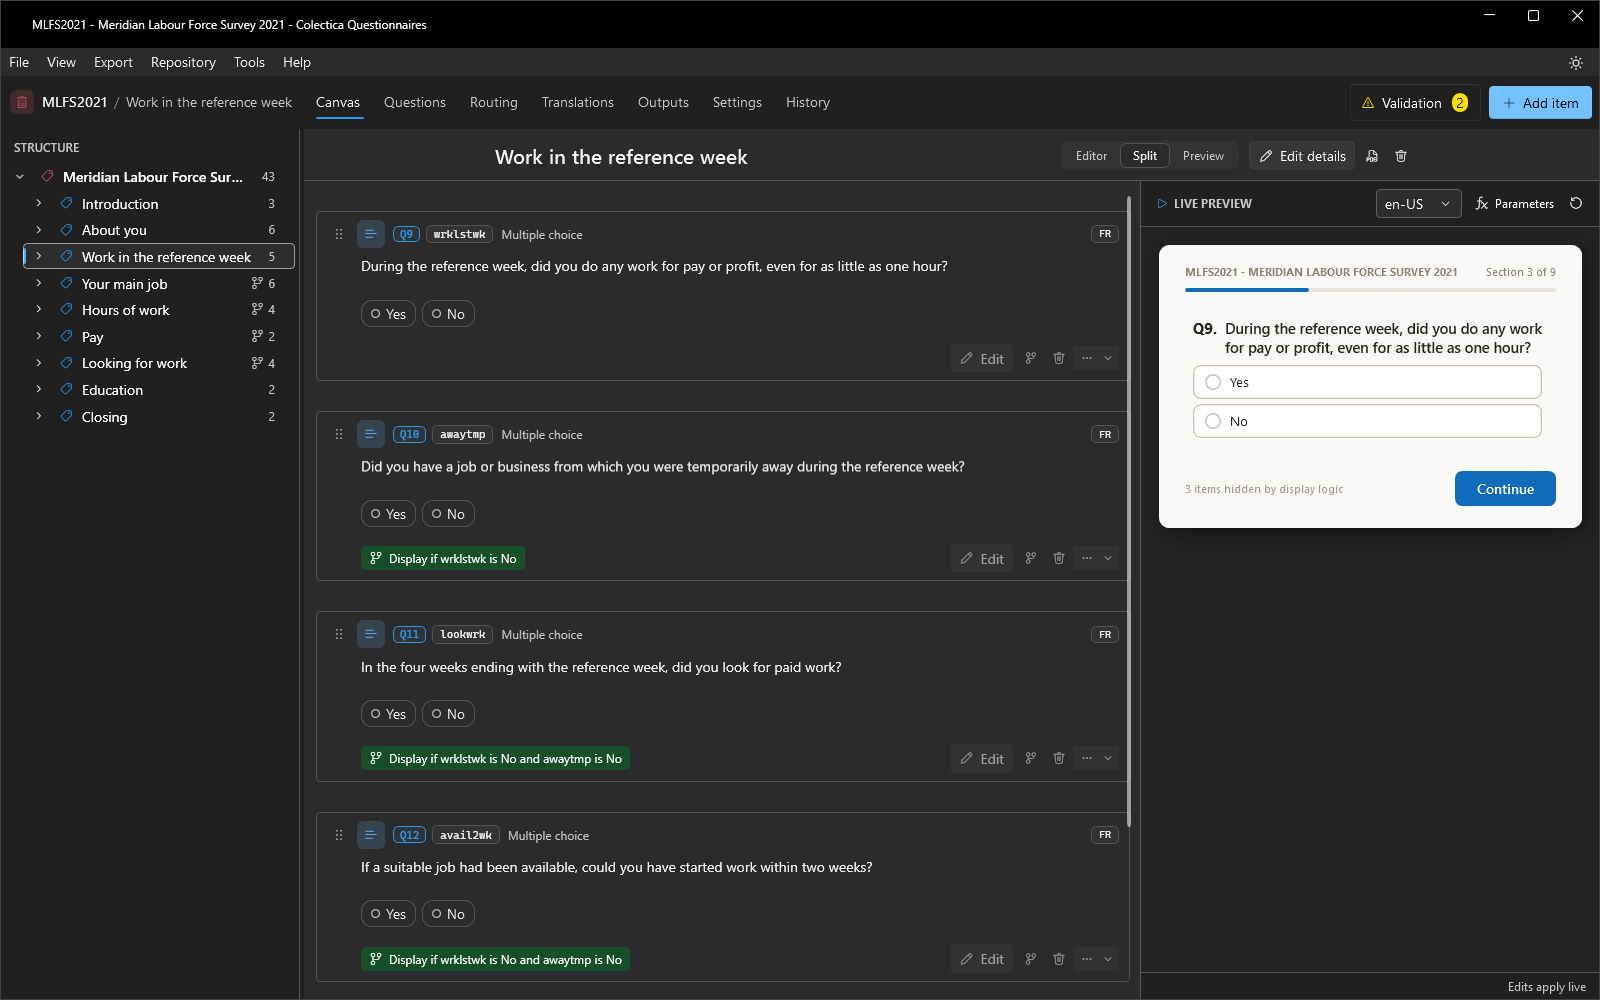Click Edit on question Q9

[x=982, y=358]
